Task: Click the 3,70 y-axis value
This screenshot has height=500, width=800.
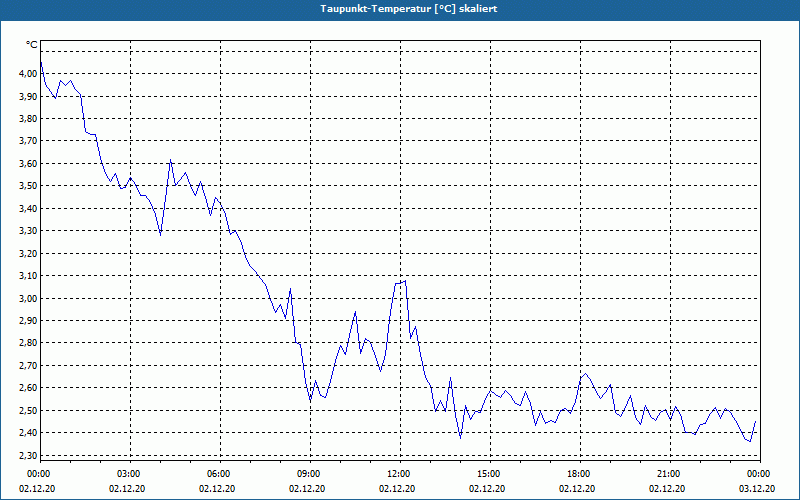Action: coord(28,141)
